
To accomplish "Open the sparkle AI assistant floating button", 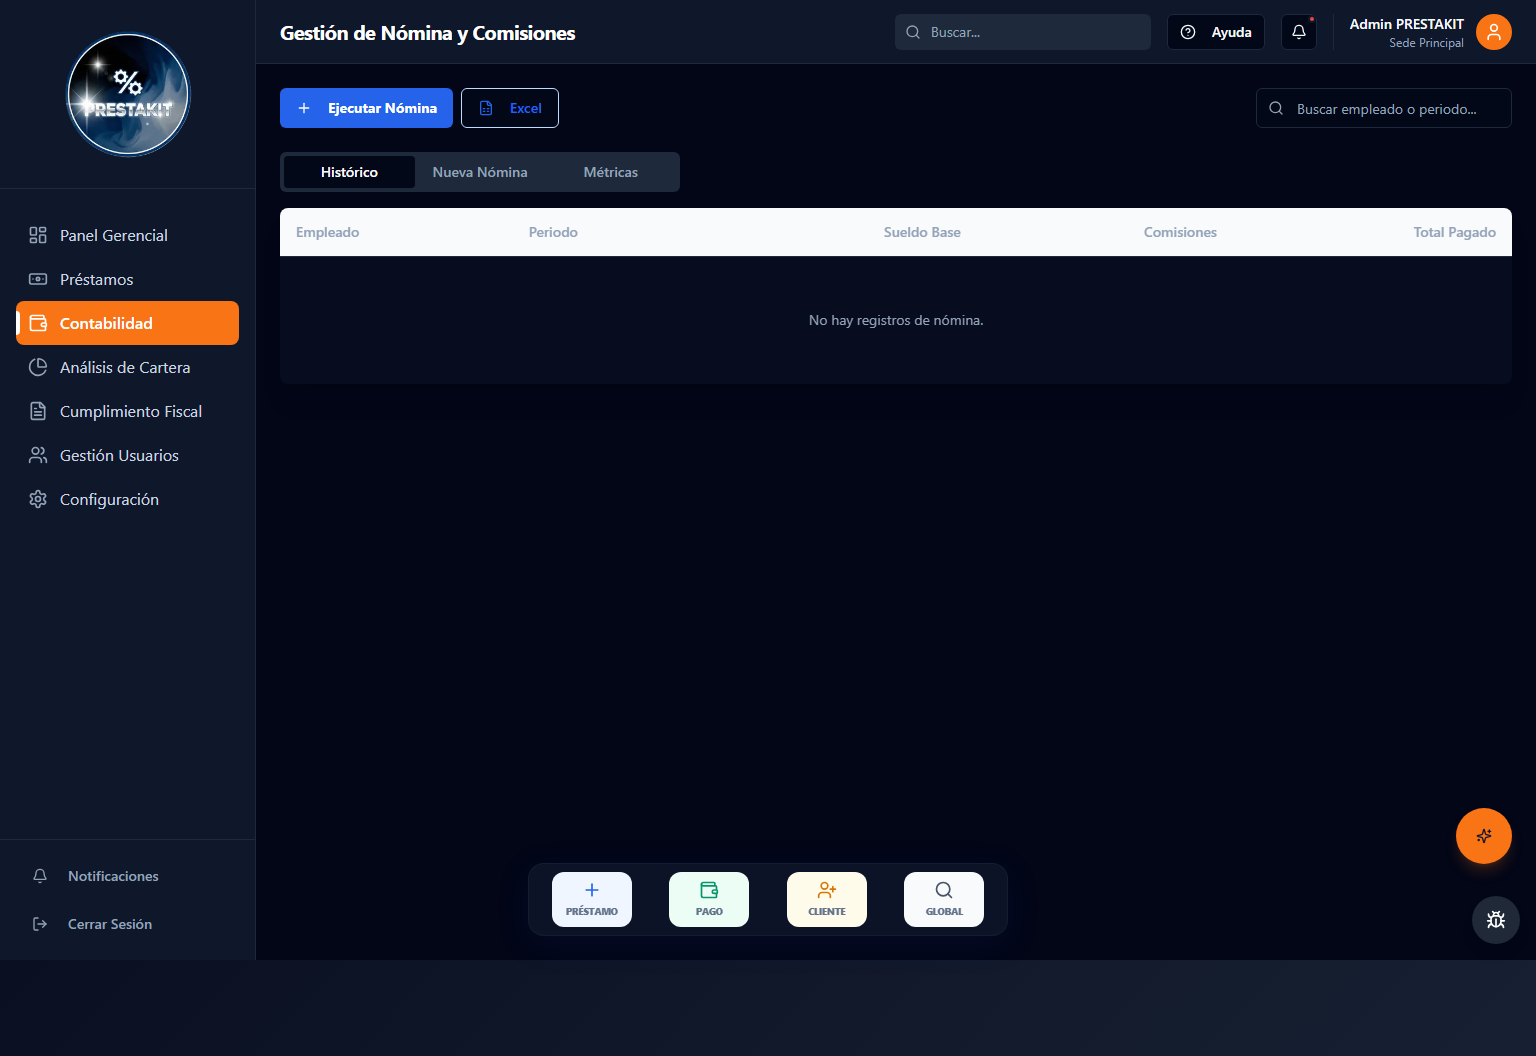I will [x=1483, y=836].
